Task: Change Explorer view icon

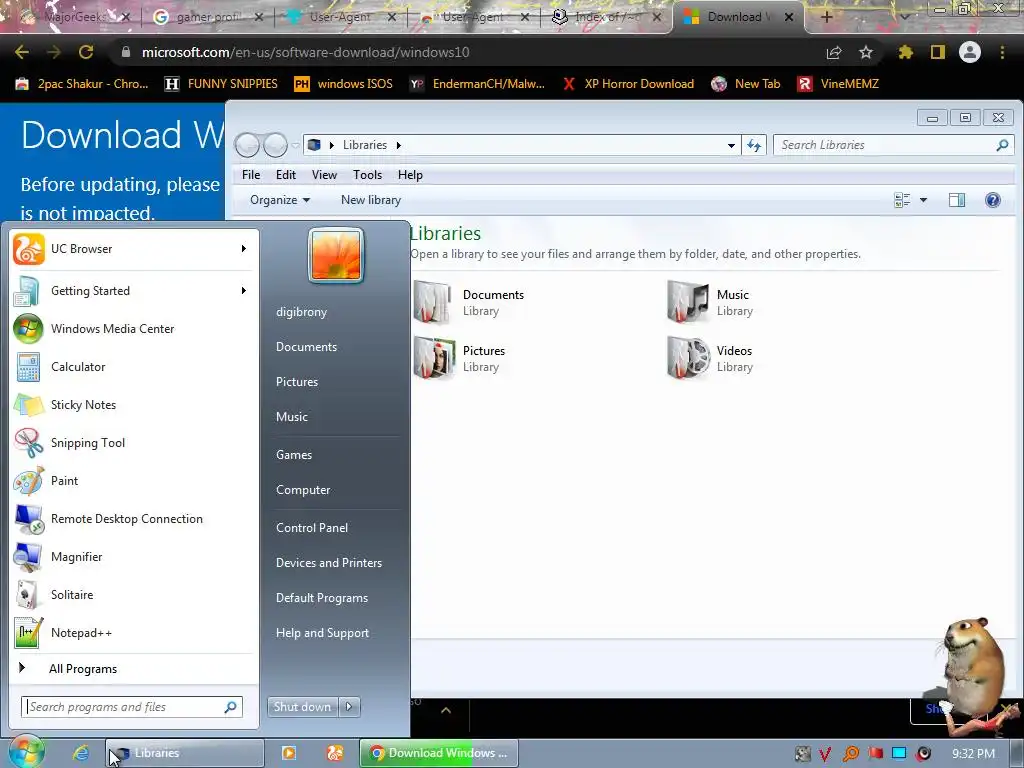Action: [902, 200]
